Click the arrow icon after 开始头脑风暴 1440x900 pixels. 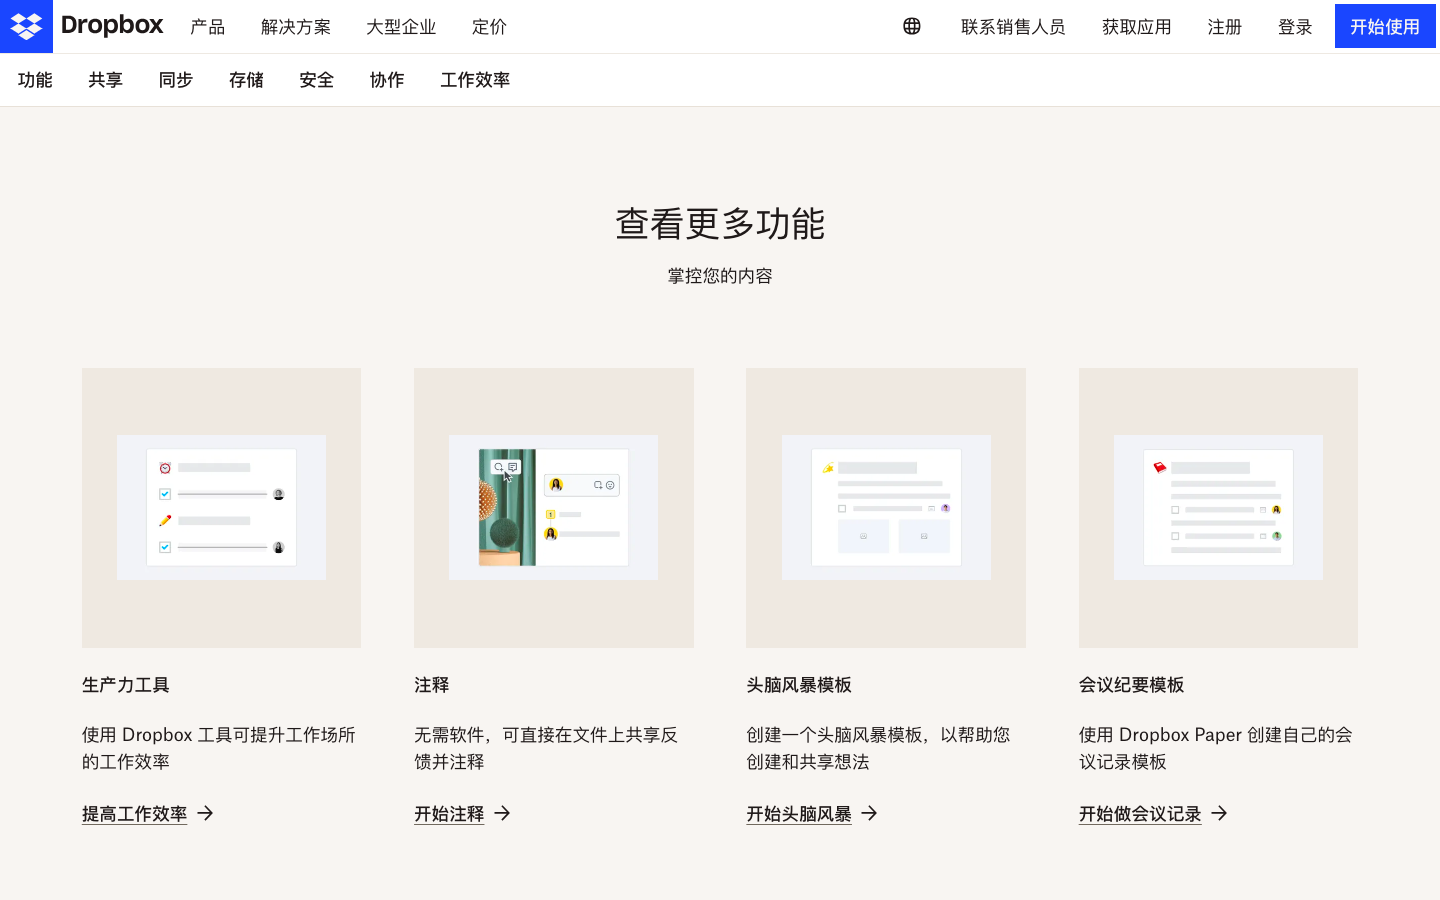(871, 813)
